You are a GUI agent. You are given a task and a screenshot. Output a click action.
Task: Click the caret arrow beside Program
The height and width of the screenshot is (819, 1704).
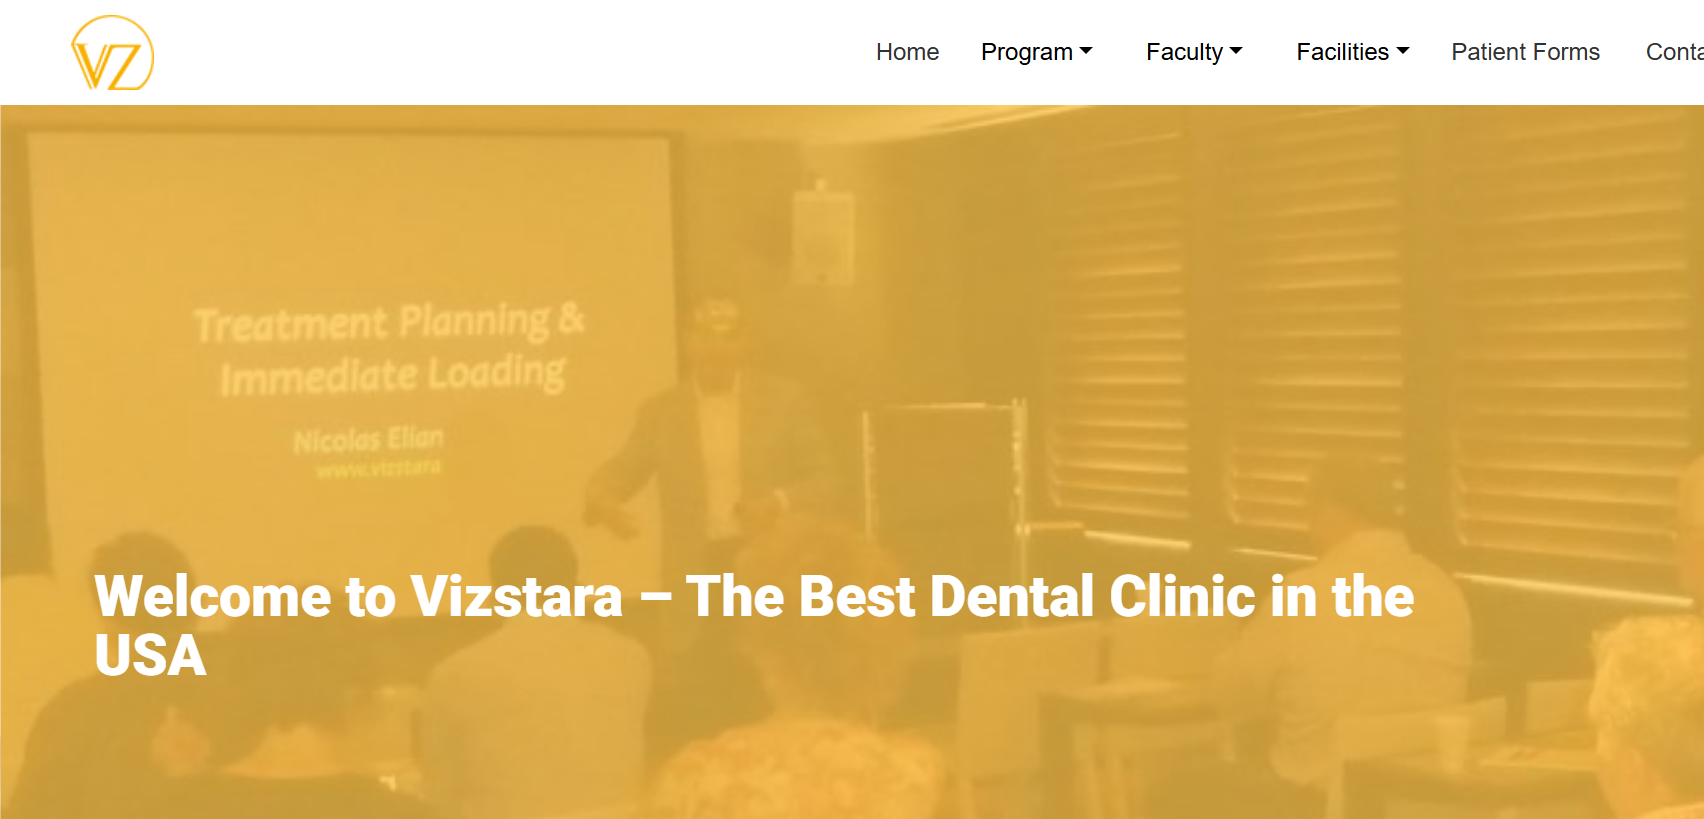[x=1086, y=51]
